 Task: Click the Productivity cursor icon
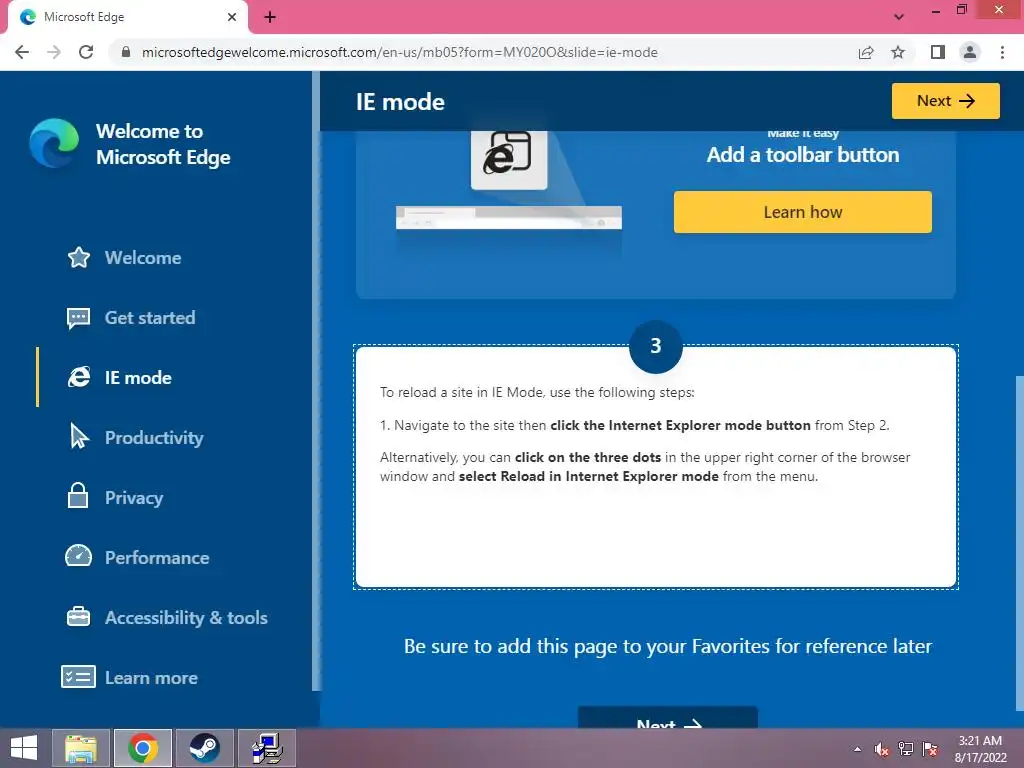79,436
